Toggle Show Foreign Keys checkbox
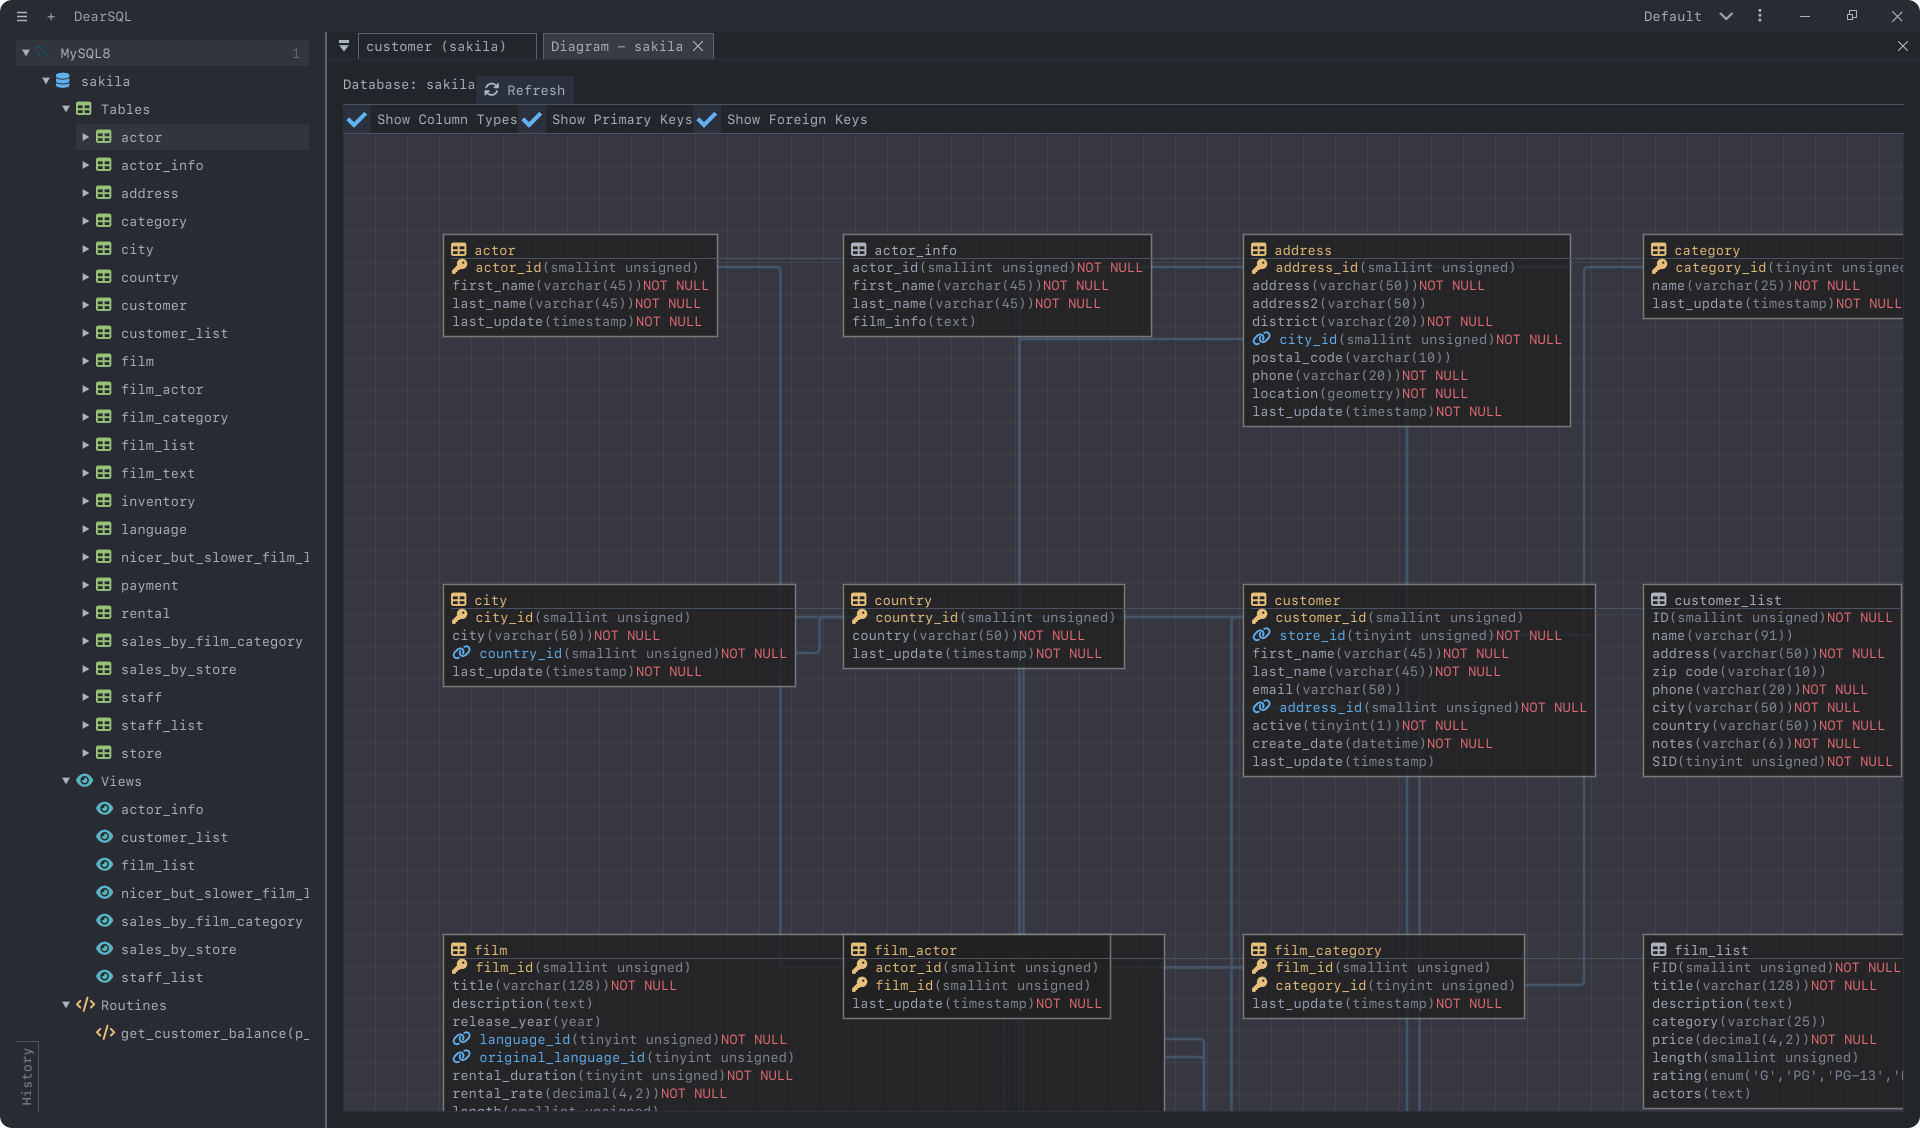The image size is (1920, 1128). pyautogui.click(x=707, y=120)
